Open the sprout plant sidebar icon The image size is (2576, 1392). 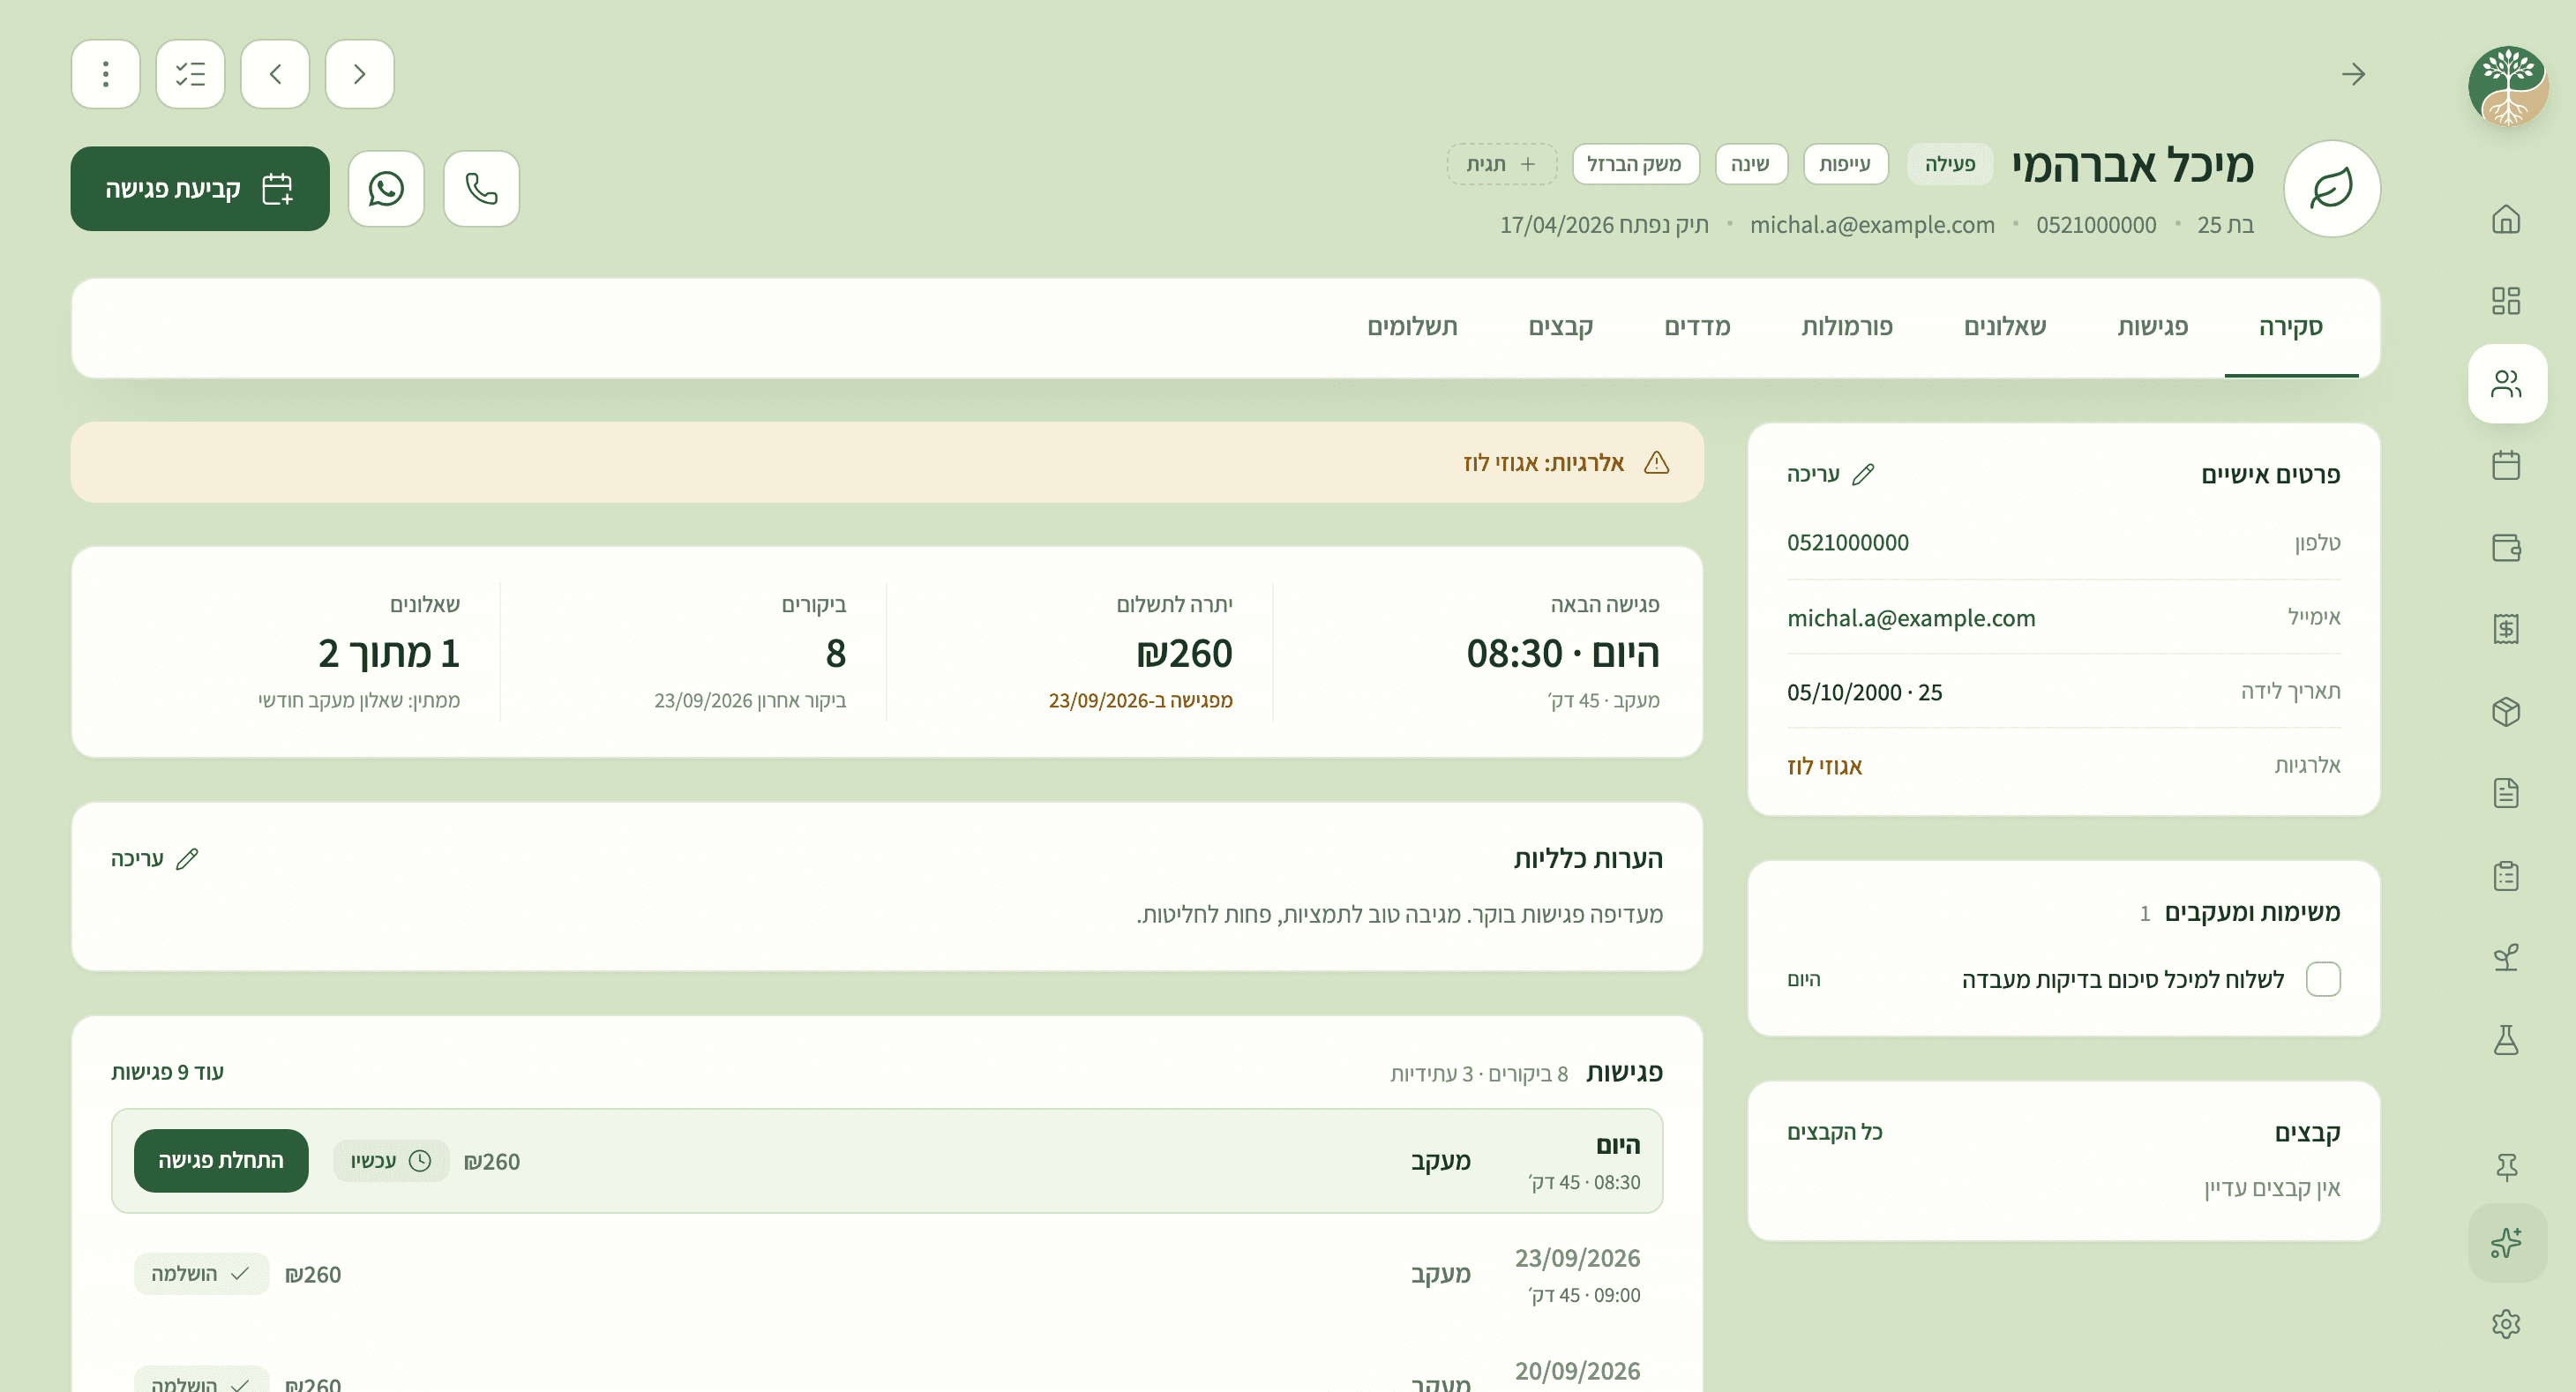(2506, 958)
